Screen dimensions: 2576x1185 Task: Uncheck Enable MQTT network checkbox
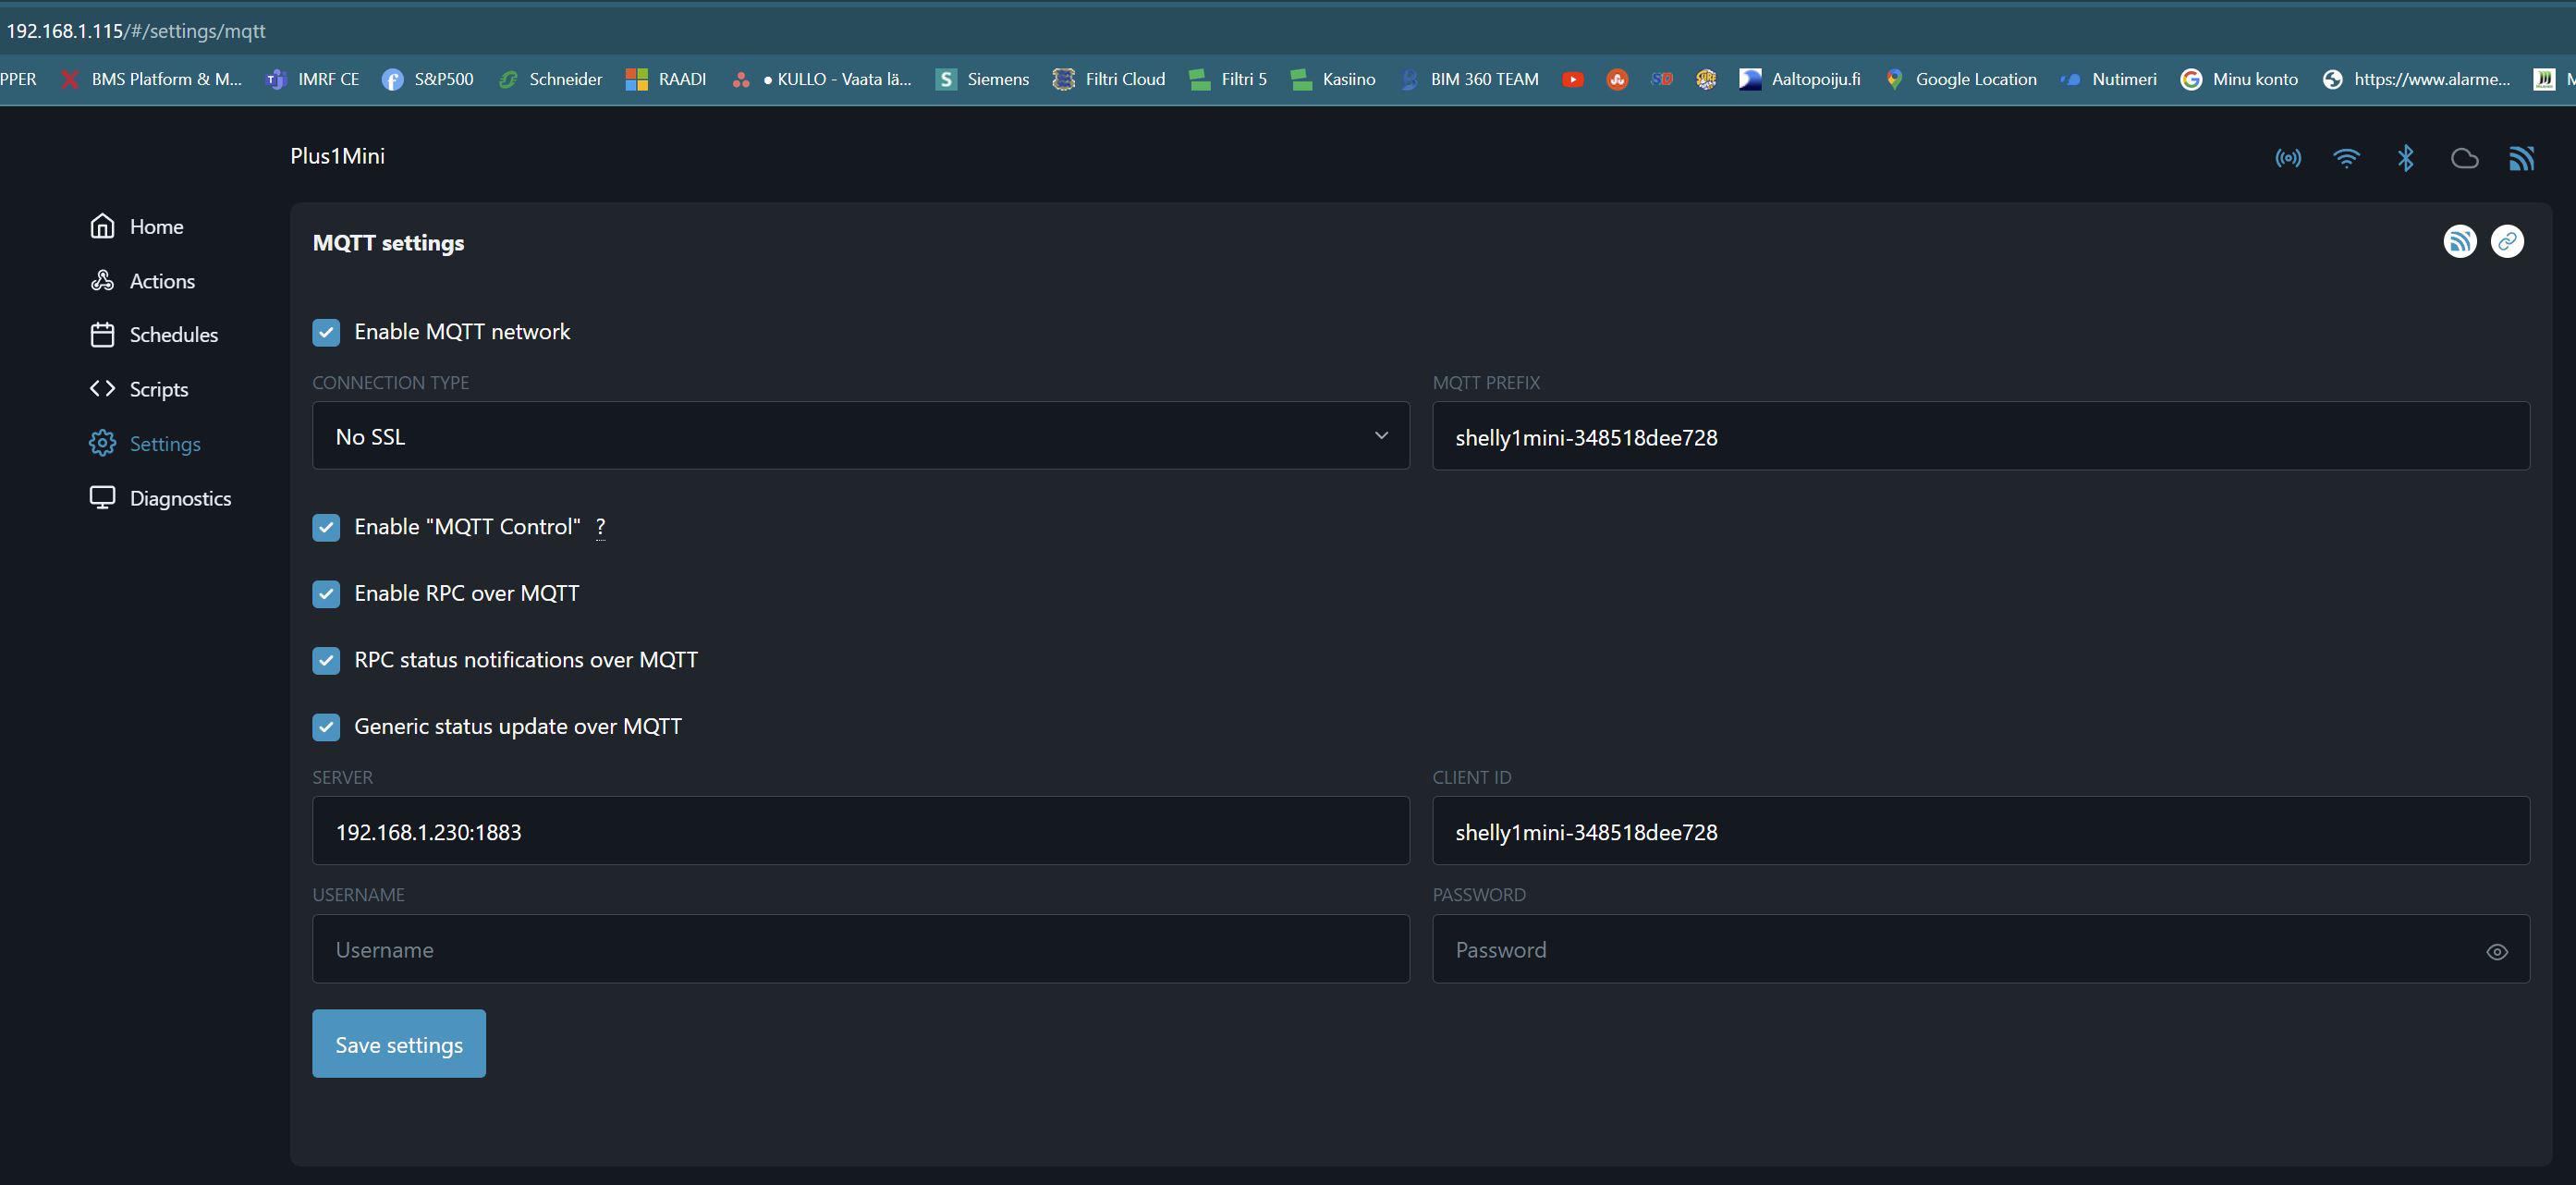pyautogui.click(x=326, y=332)
